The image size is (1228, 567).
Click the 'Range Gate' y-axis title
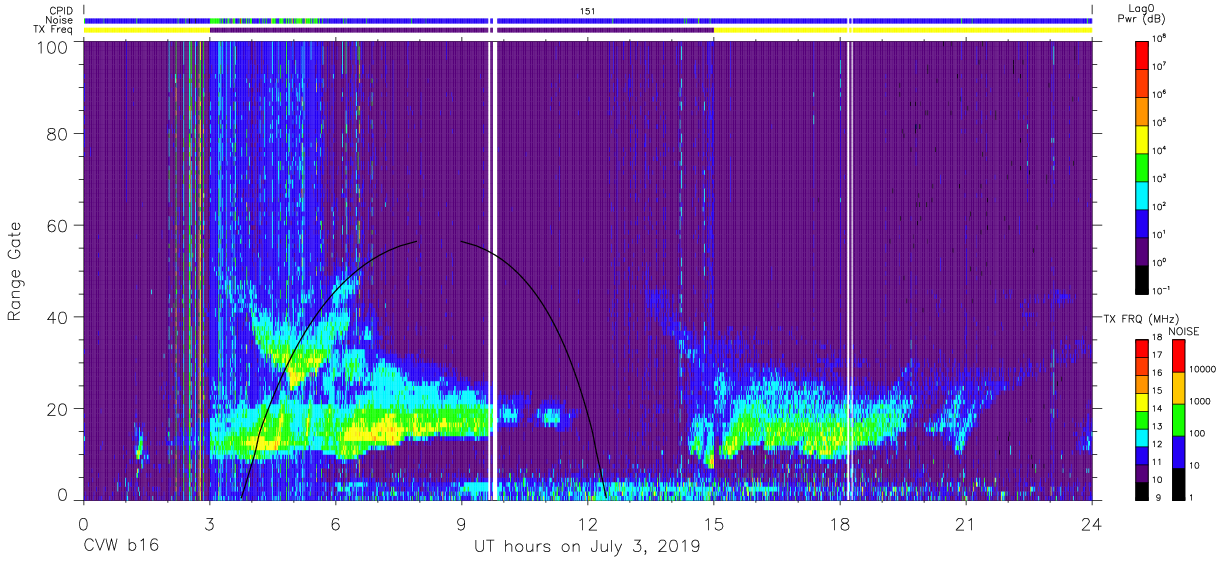tap(15, 271)
